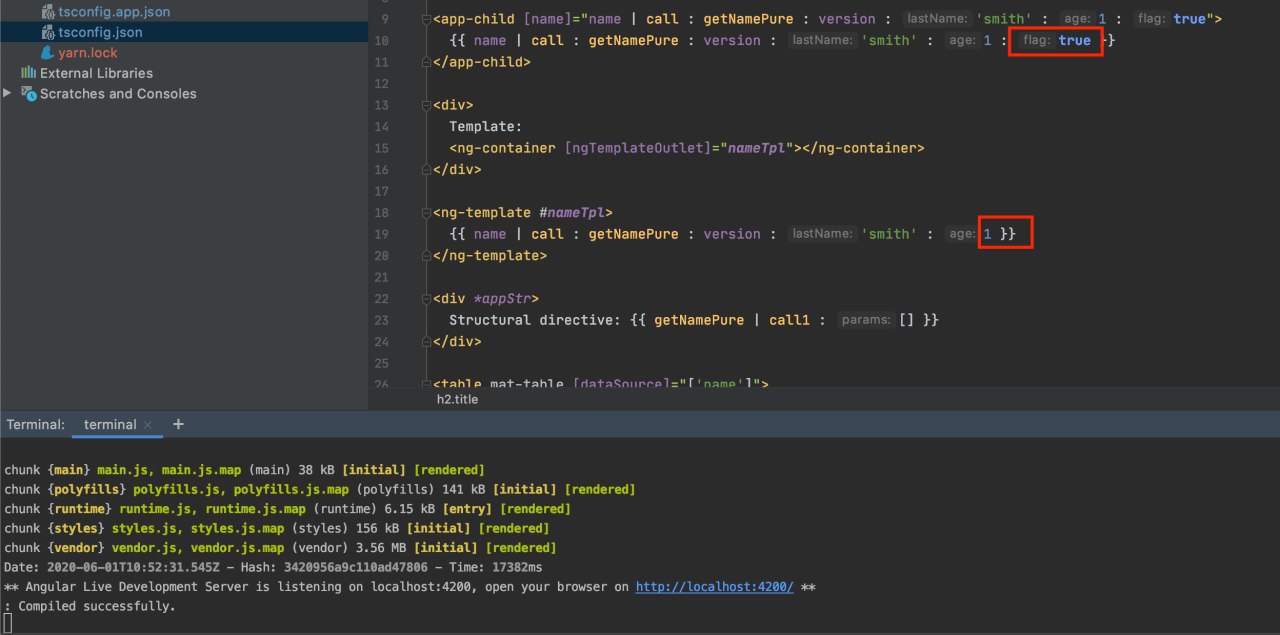Screen dimensions: 1280x635
Task: Add a new terminal session with plus
Action: [x=178, y=424]
